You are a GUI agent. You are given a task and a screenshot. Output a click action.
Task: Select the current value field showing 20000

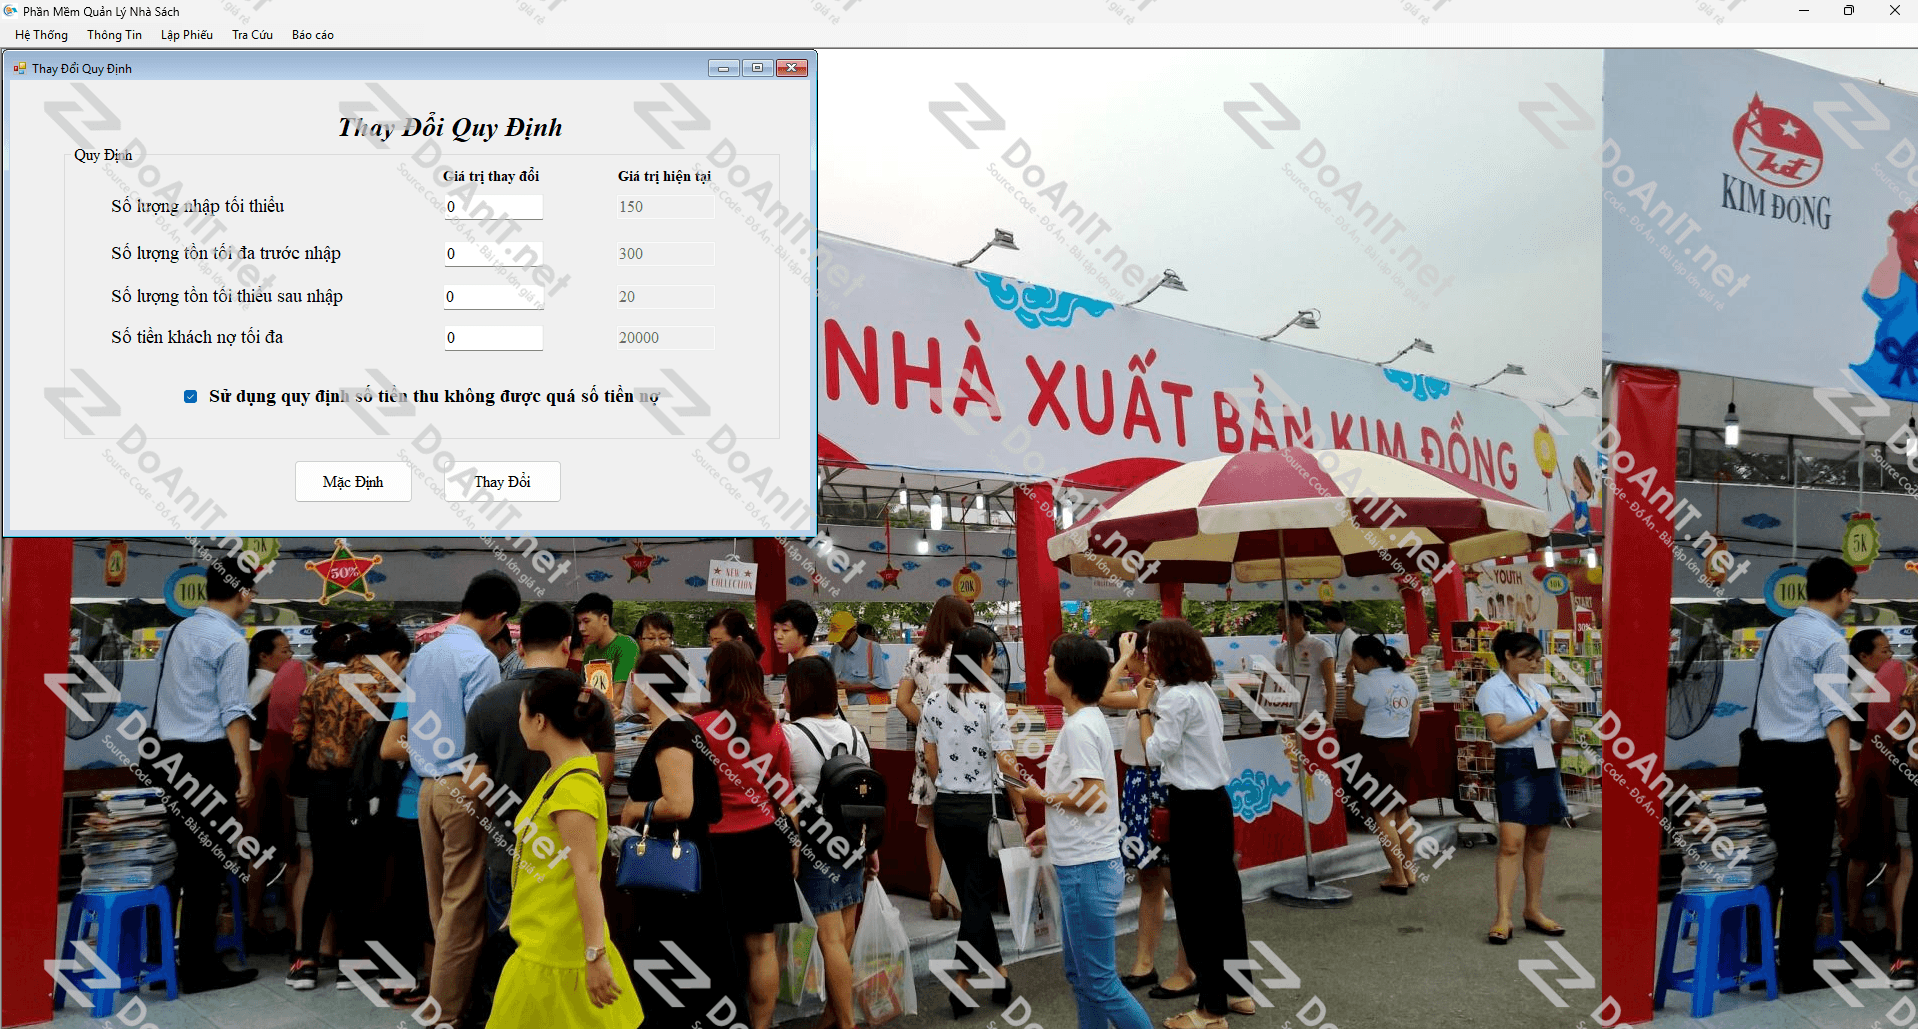tap(665, 338)
